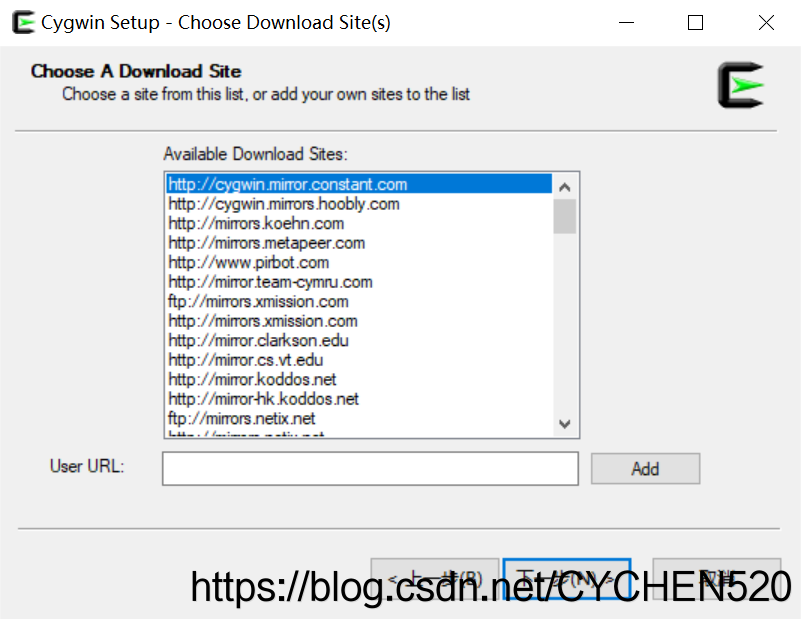Screen dimensions: 801x619
Task: Choose http://mirrors.metapeer.com site
Action: pos(359,243)
